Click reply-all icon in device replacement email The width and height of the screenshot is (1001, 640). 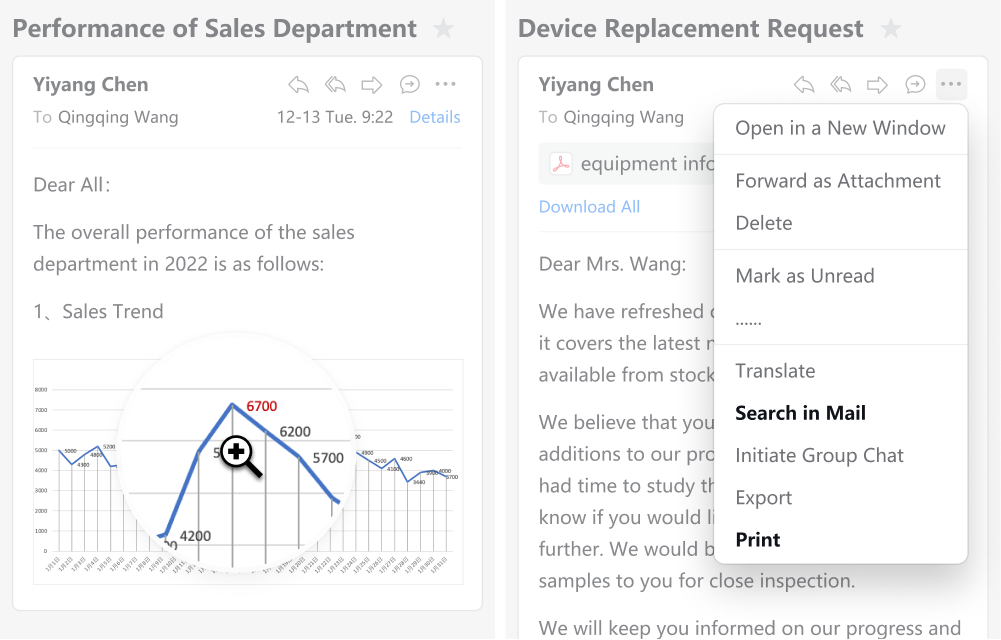tap(841, 85)
